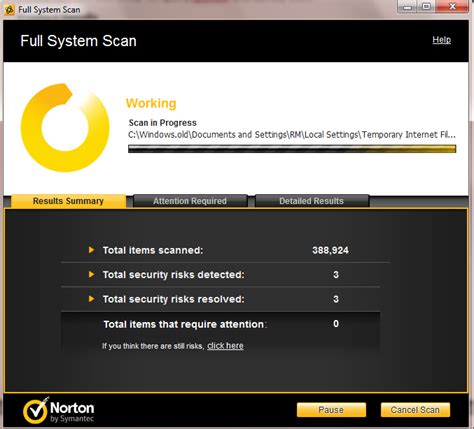The height and width of the screenshot is (429, 474).
Task: Expand Total security risks resolved arrow
Action: tap(91, 299)
